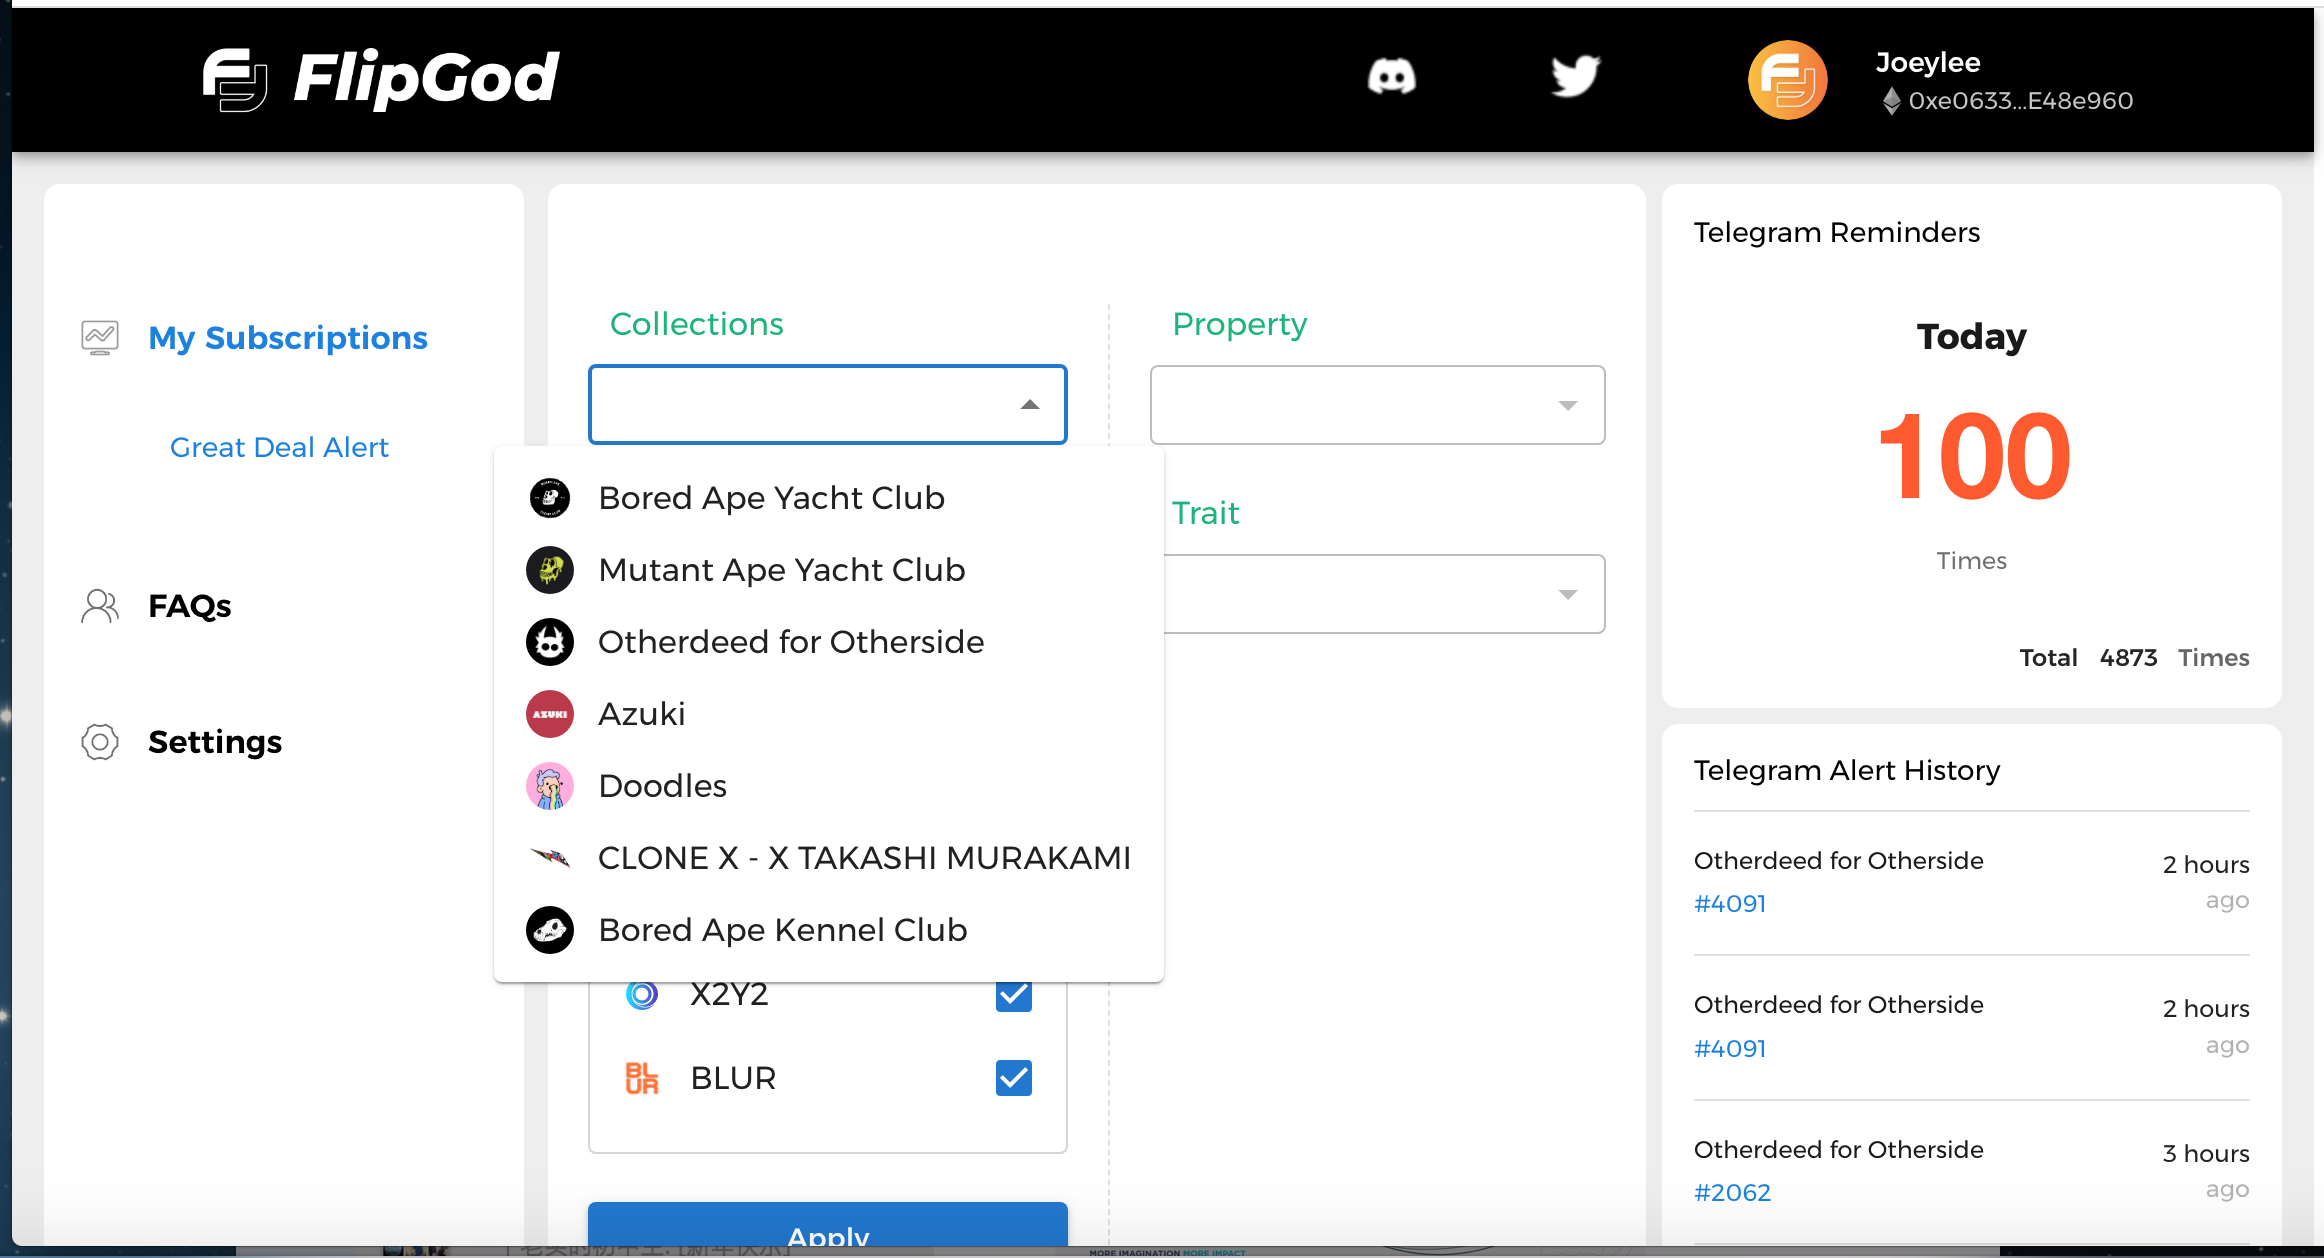Click the CLONE X collection icon
The image size is (2324, 1258).
coord(550,857)
